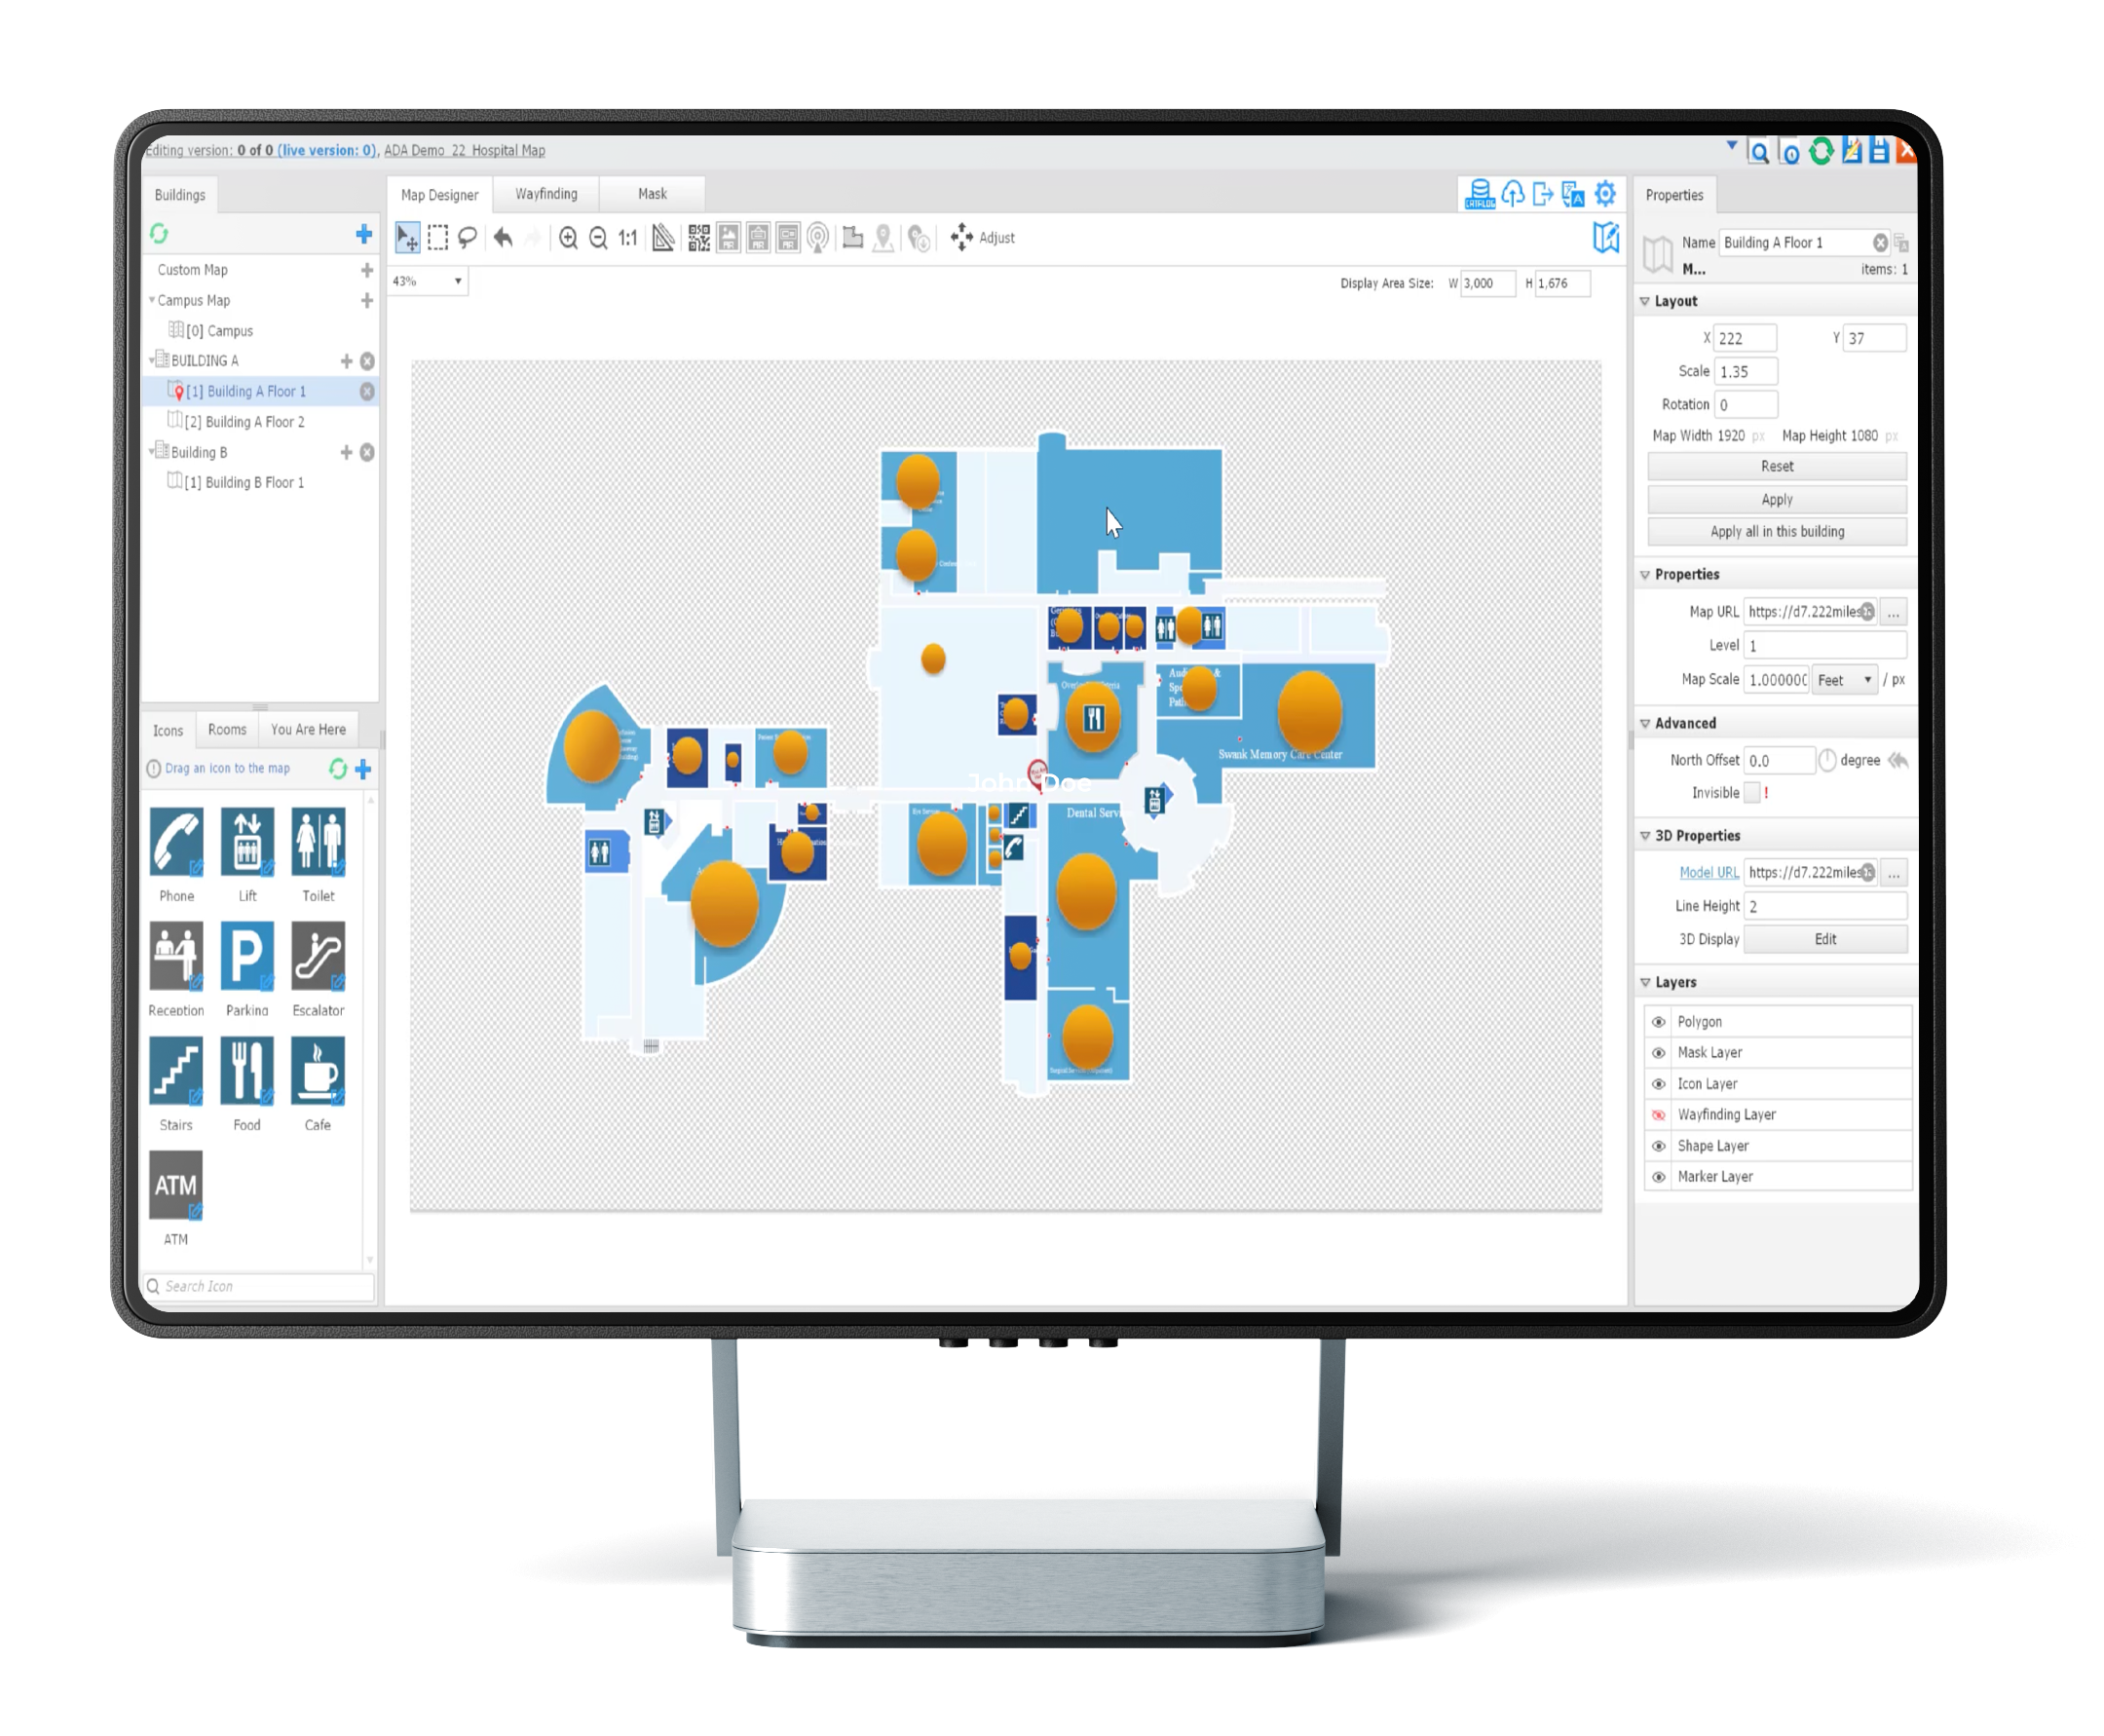Image resolution: width=2104 pixels, height=1736 pixels.
Task: Select the ATM icon in palette
Action: (x=176, y=1186)
